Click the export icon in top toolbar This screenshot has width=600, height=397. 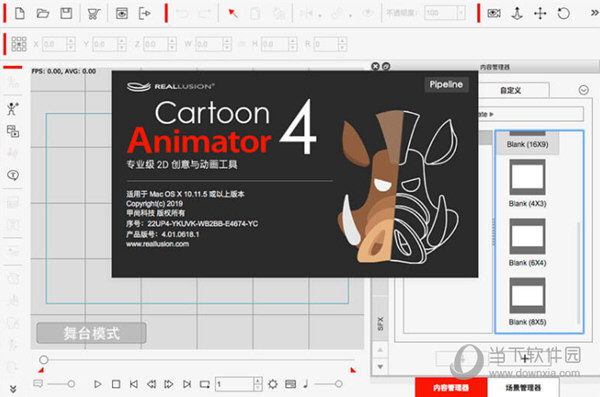pyautogui.click(x=145, y=13)
